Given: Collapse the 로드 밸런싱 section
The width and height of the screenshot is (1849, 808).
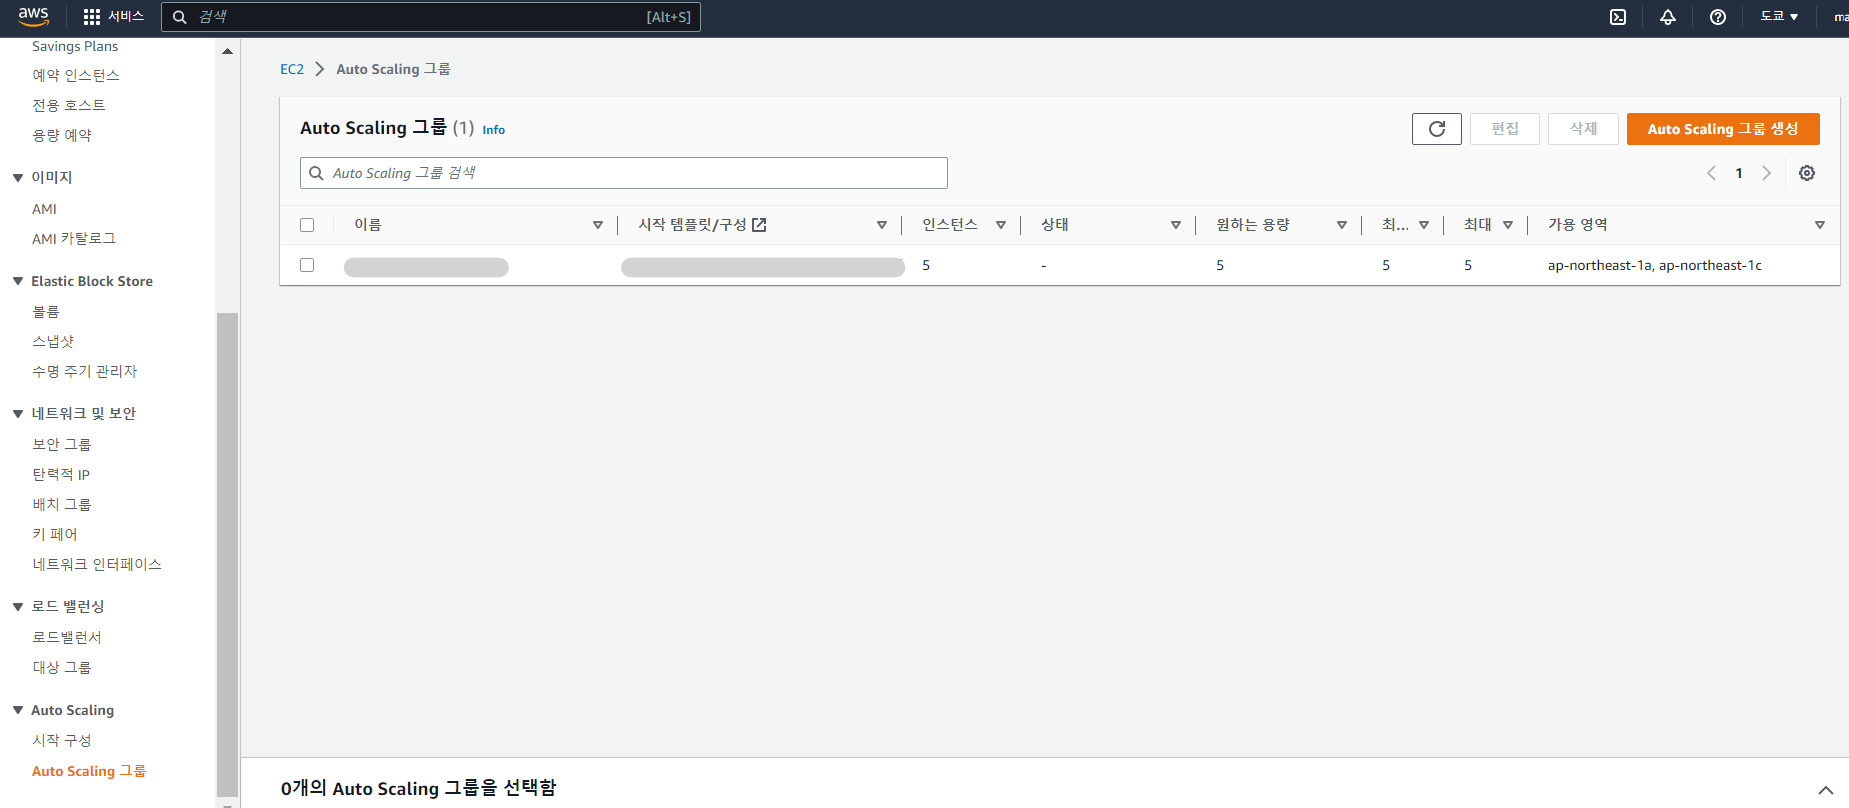Looking at the screenshot, I should point(18,606).
